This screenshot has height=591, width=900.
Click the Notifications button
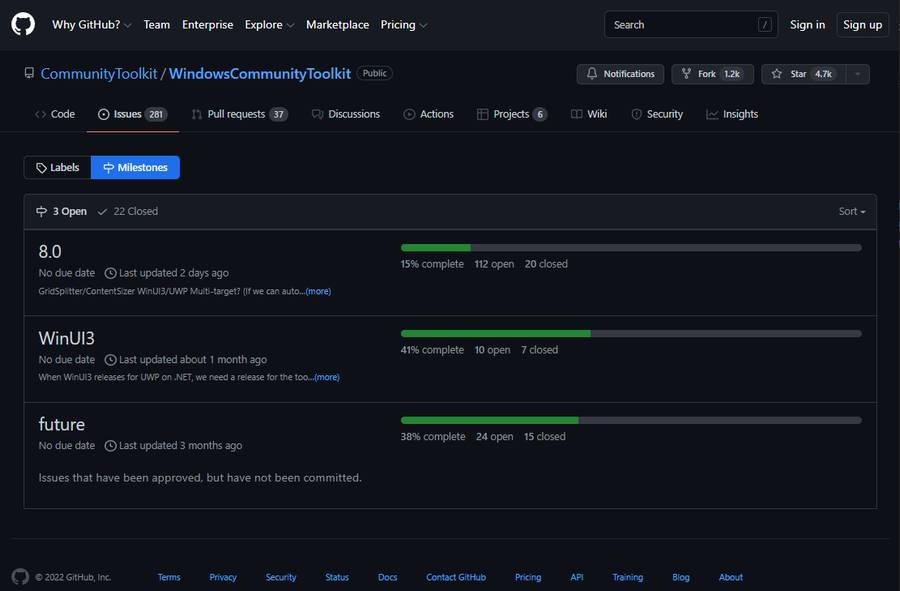620,74
